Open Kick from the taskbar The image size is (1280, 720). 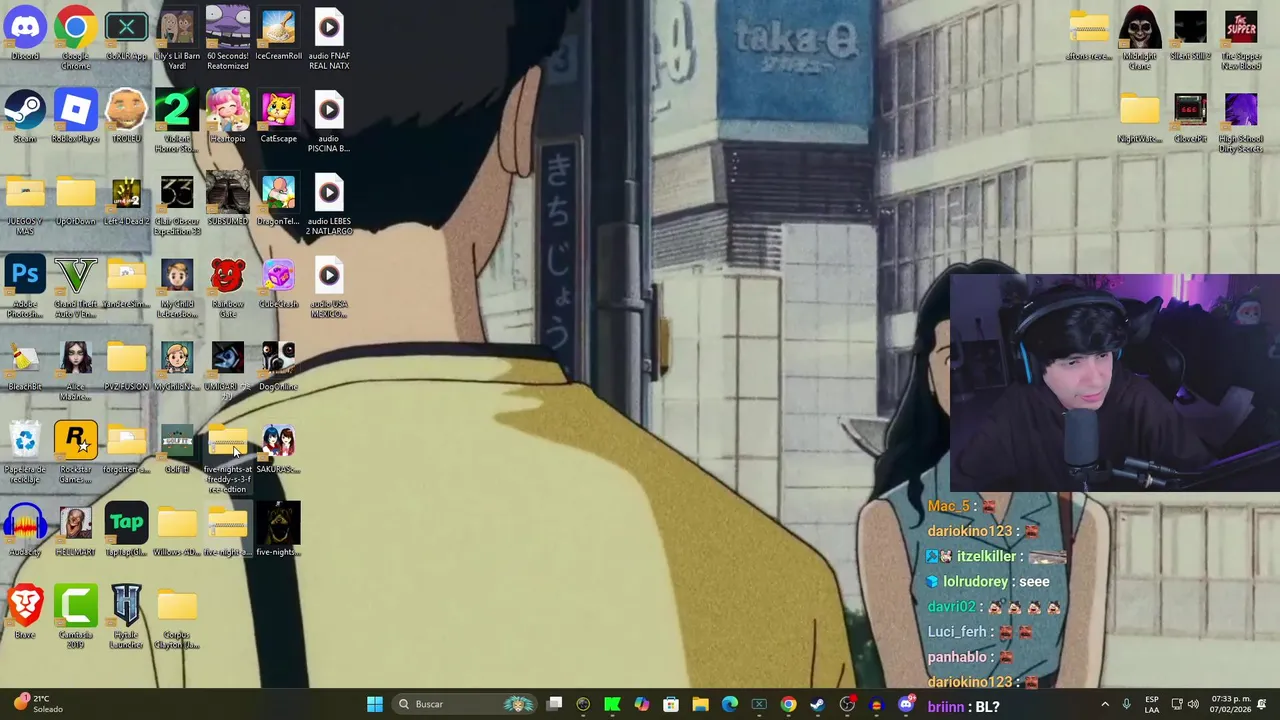pos(612,704)
